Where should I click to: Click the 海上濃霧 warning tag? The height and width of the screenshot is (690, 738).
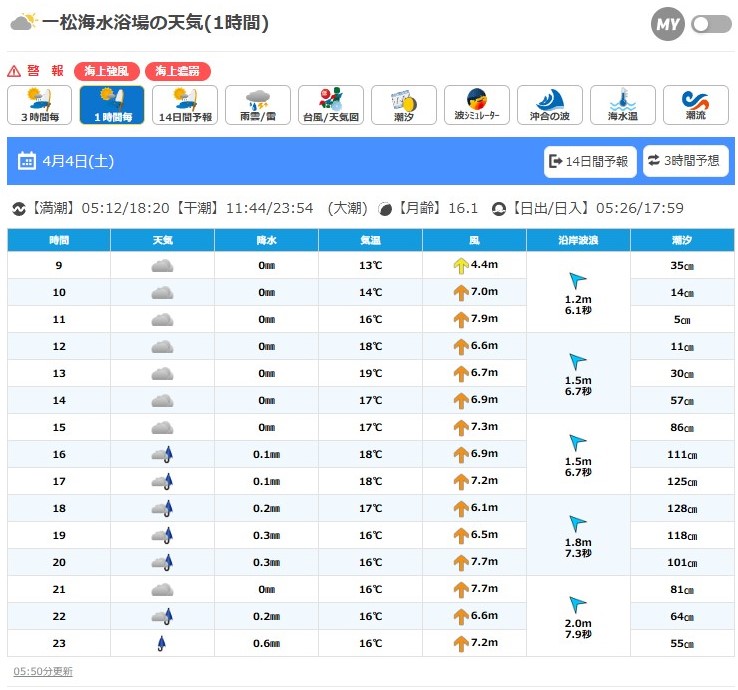point(178,71)
